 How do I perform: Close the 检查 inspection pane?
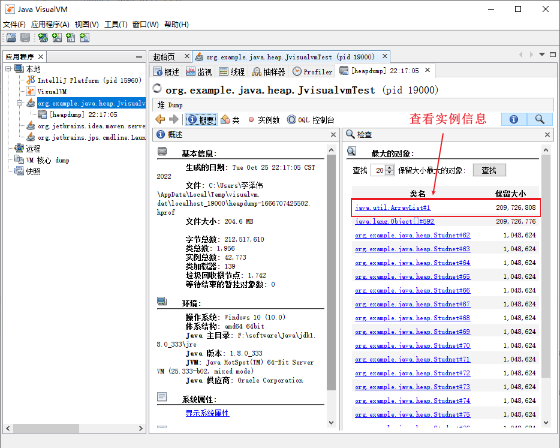[547, 135]
